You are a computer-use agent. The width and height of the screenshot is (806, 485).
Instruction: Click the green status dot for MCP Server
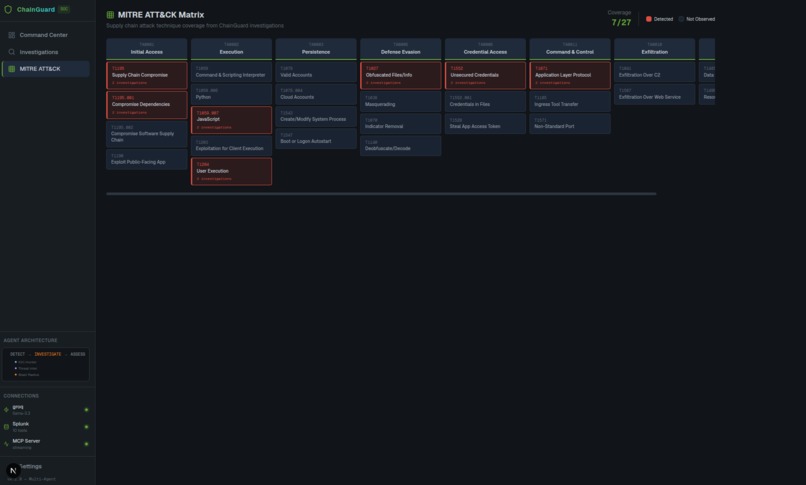(86, 444)
